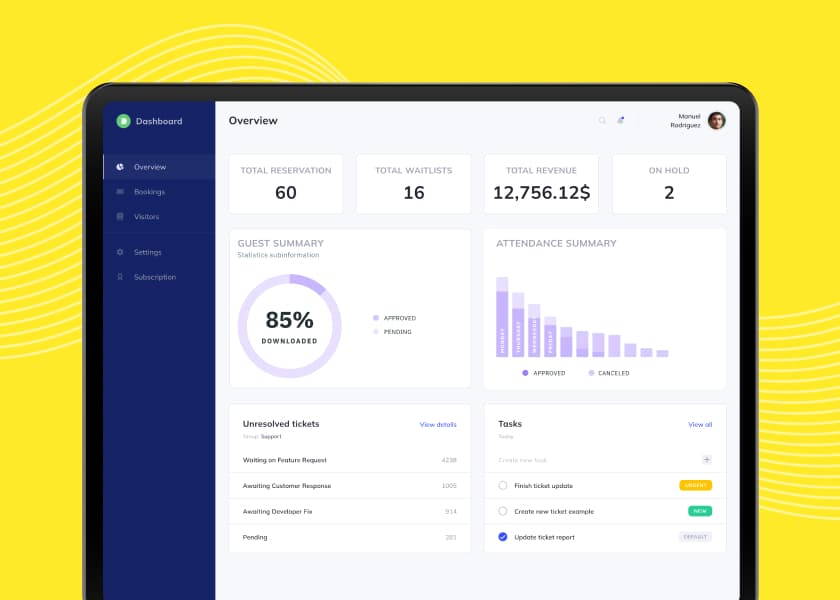Click the green Dashboard logo icon
840x600 pixels.
tap(123, 121)
